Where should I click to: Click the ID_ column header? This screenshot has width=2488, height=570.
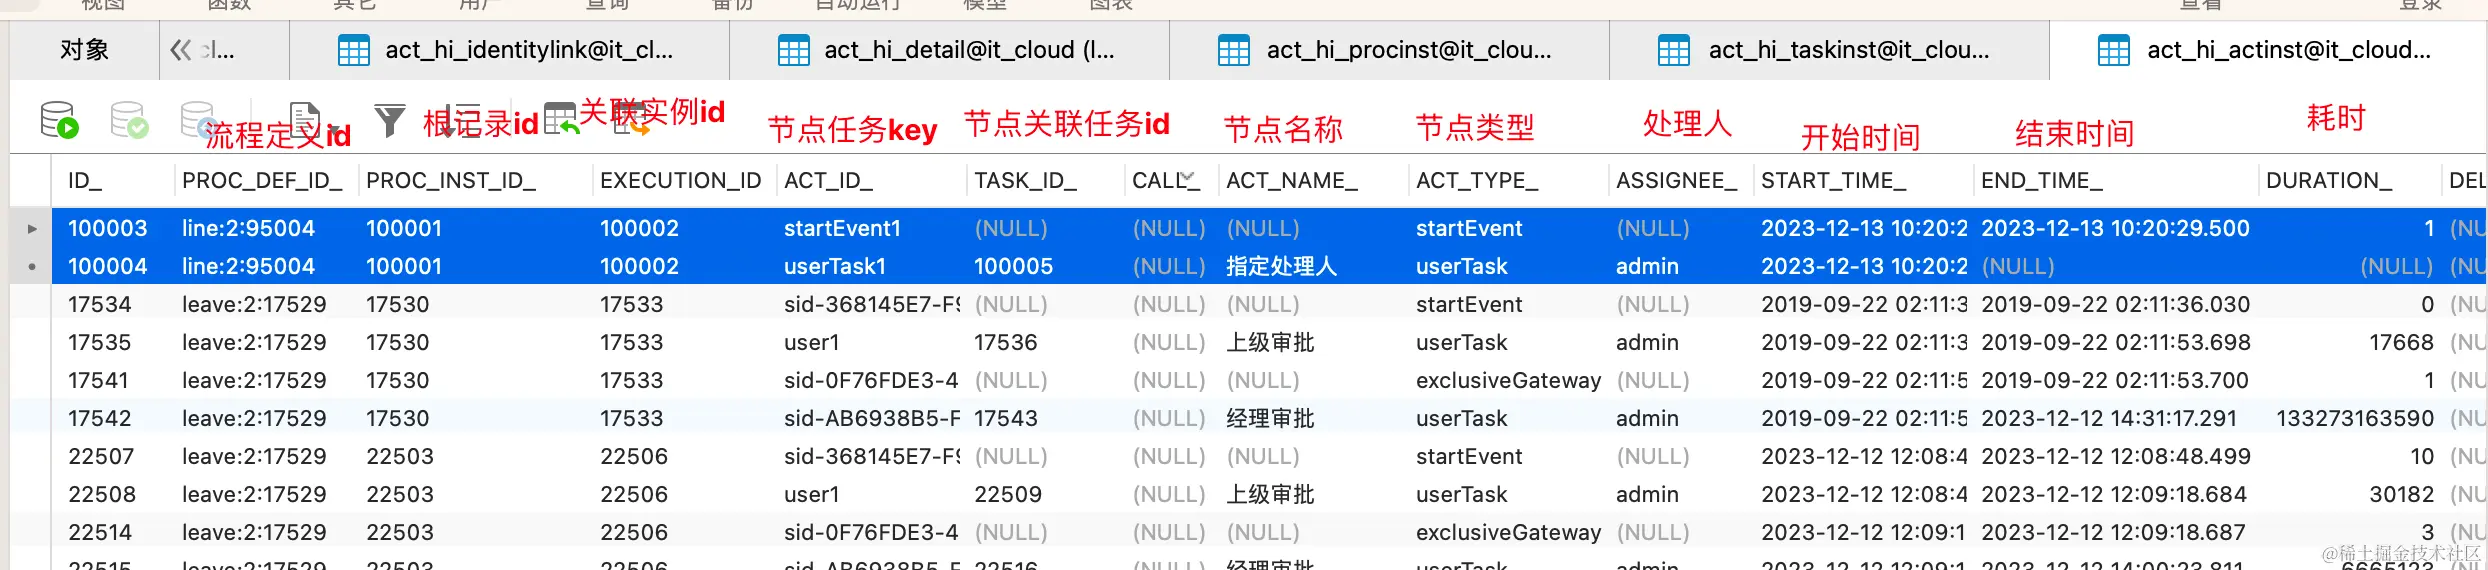point(113,181)
